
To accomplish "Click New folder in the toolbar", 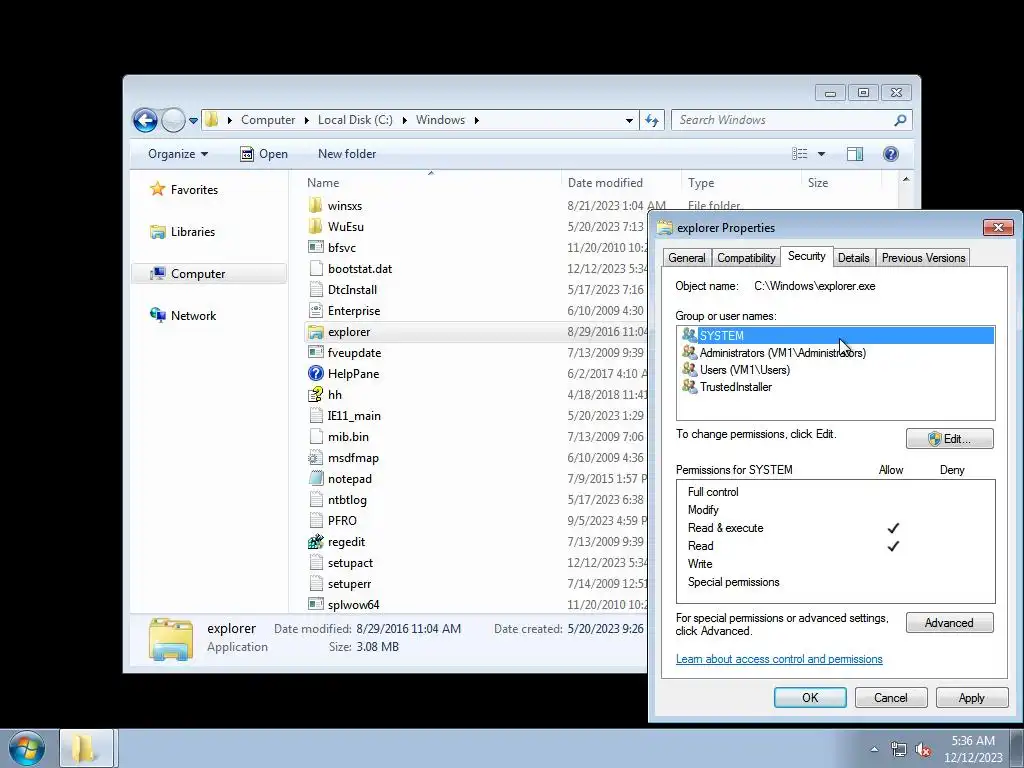I will (347, 154).
